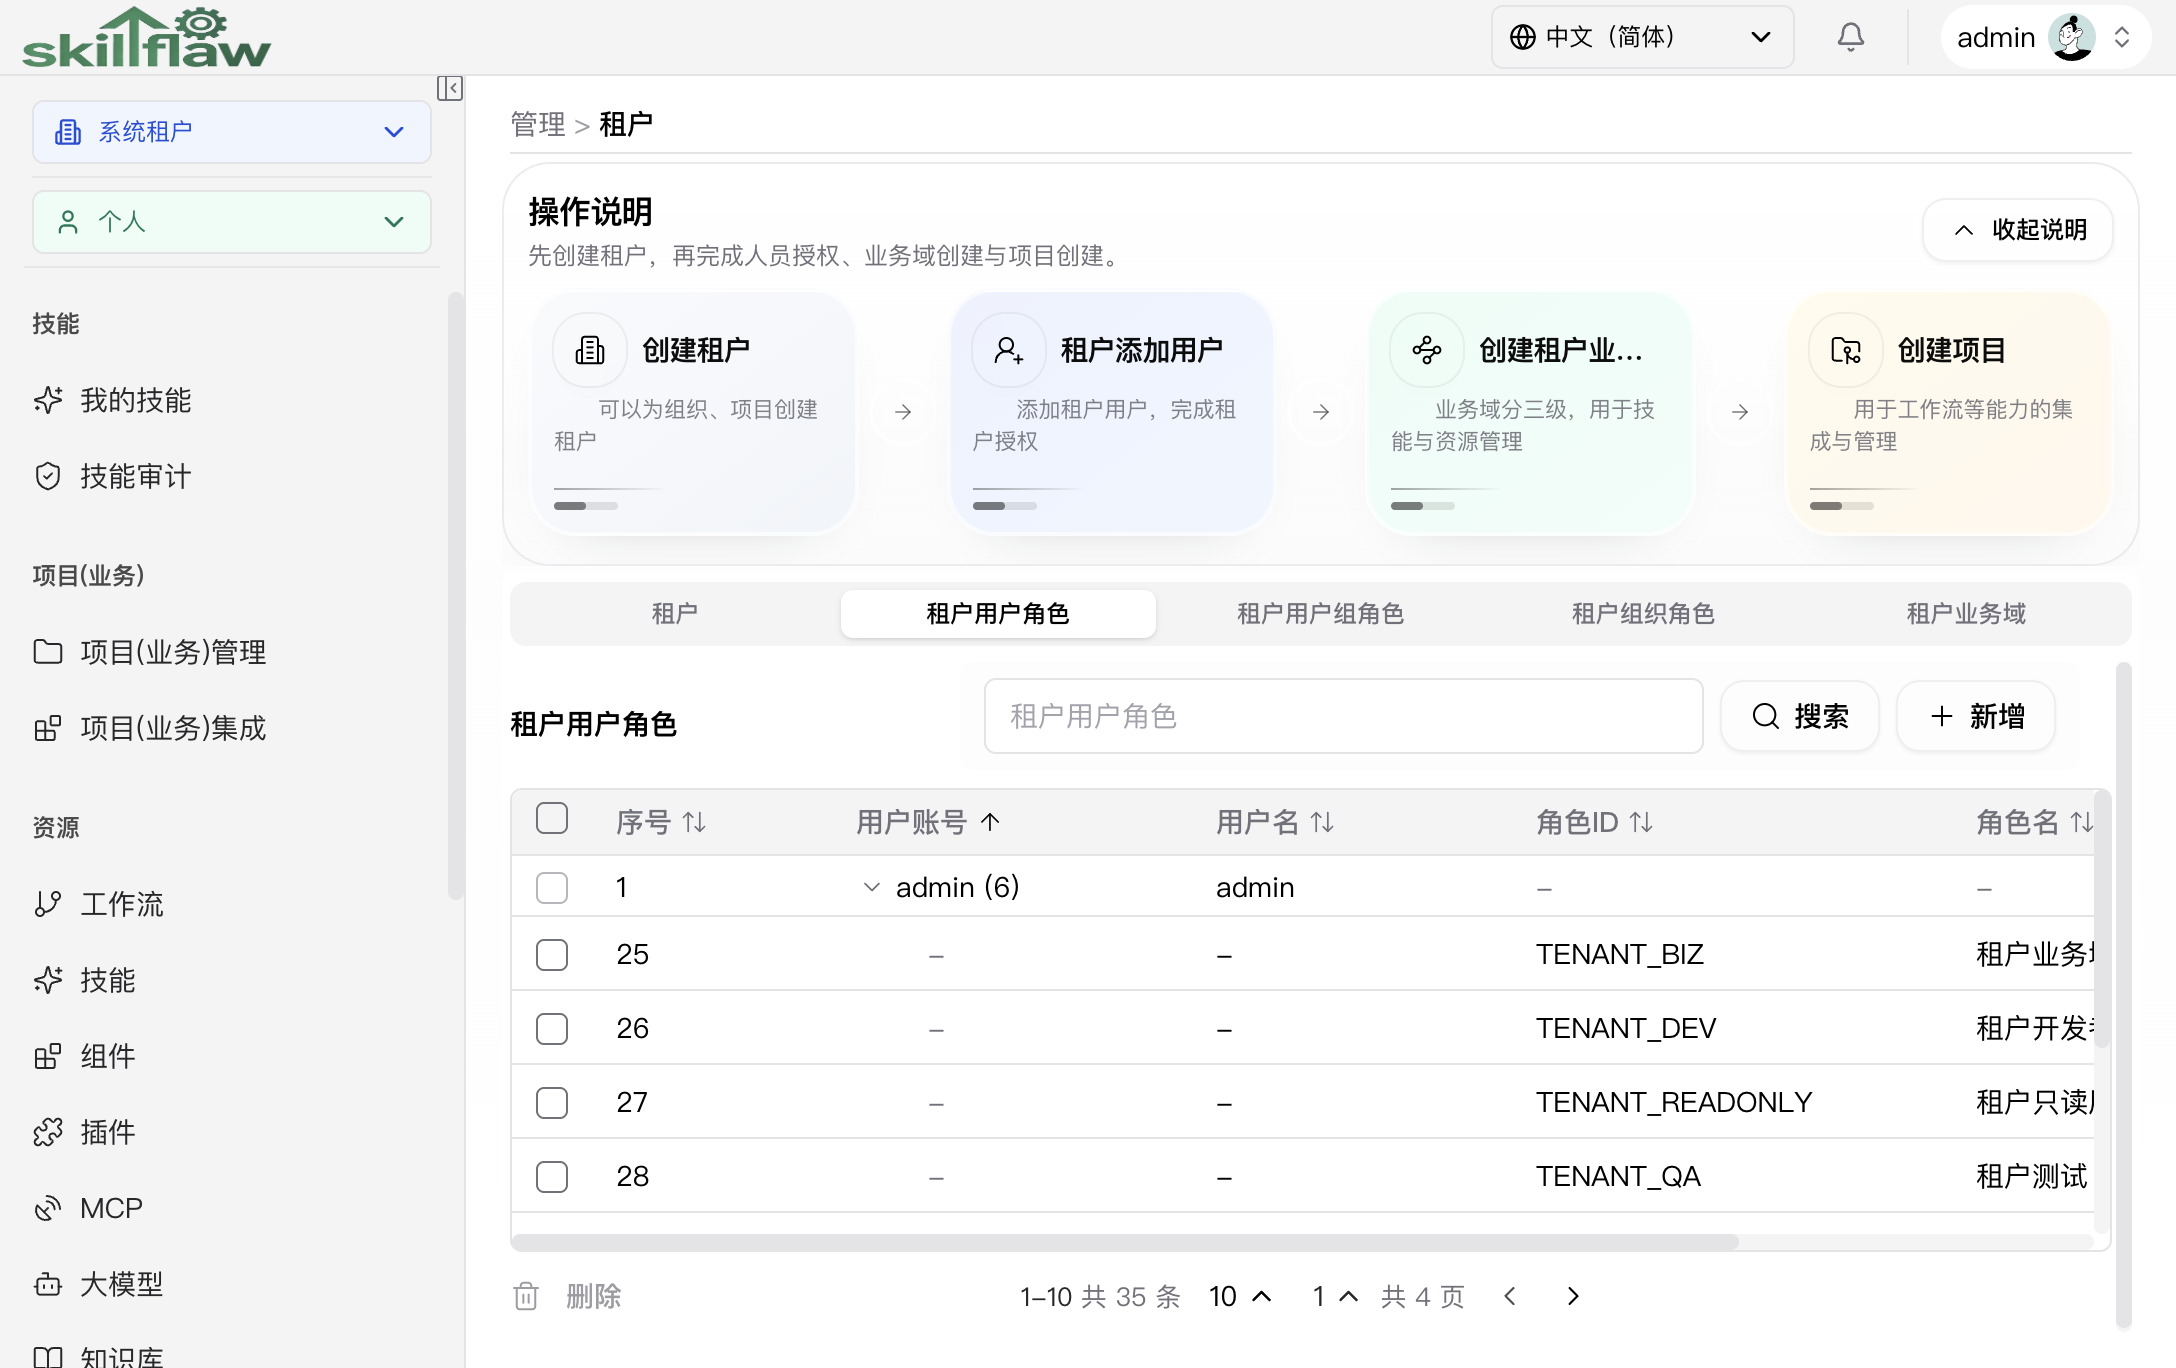Check the row 1 admin checkbox
The height and width of the screenshot is (1368, 2176).
coord(552,887)
